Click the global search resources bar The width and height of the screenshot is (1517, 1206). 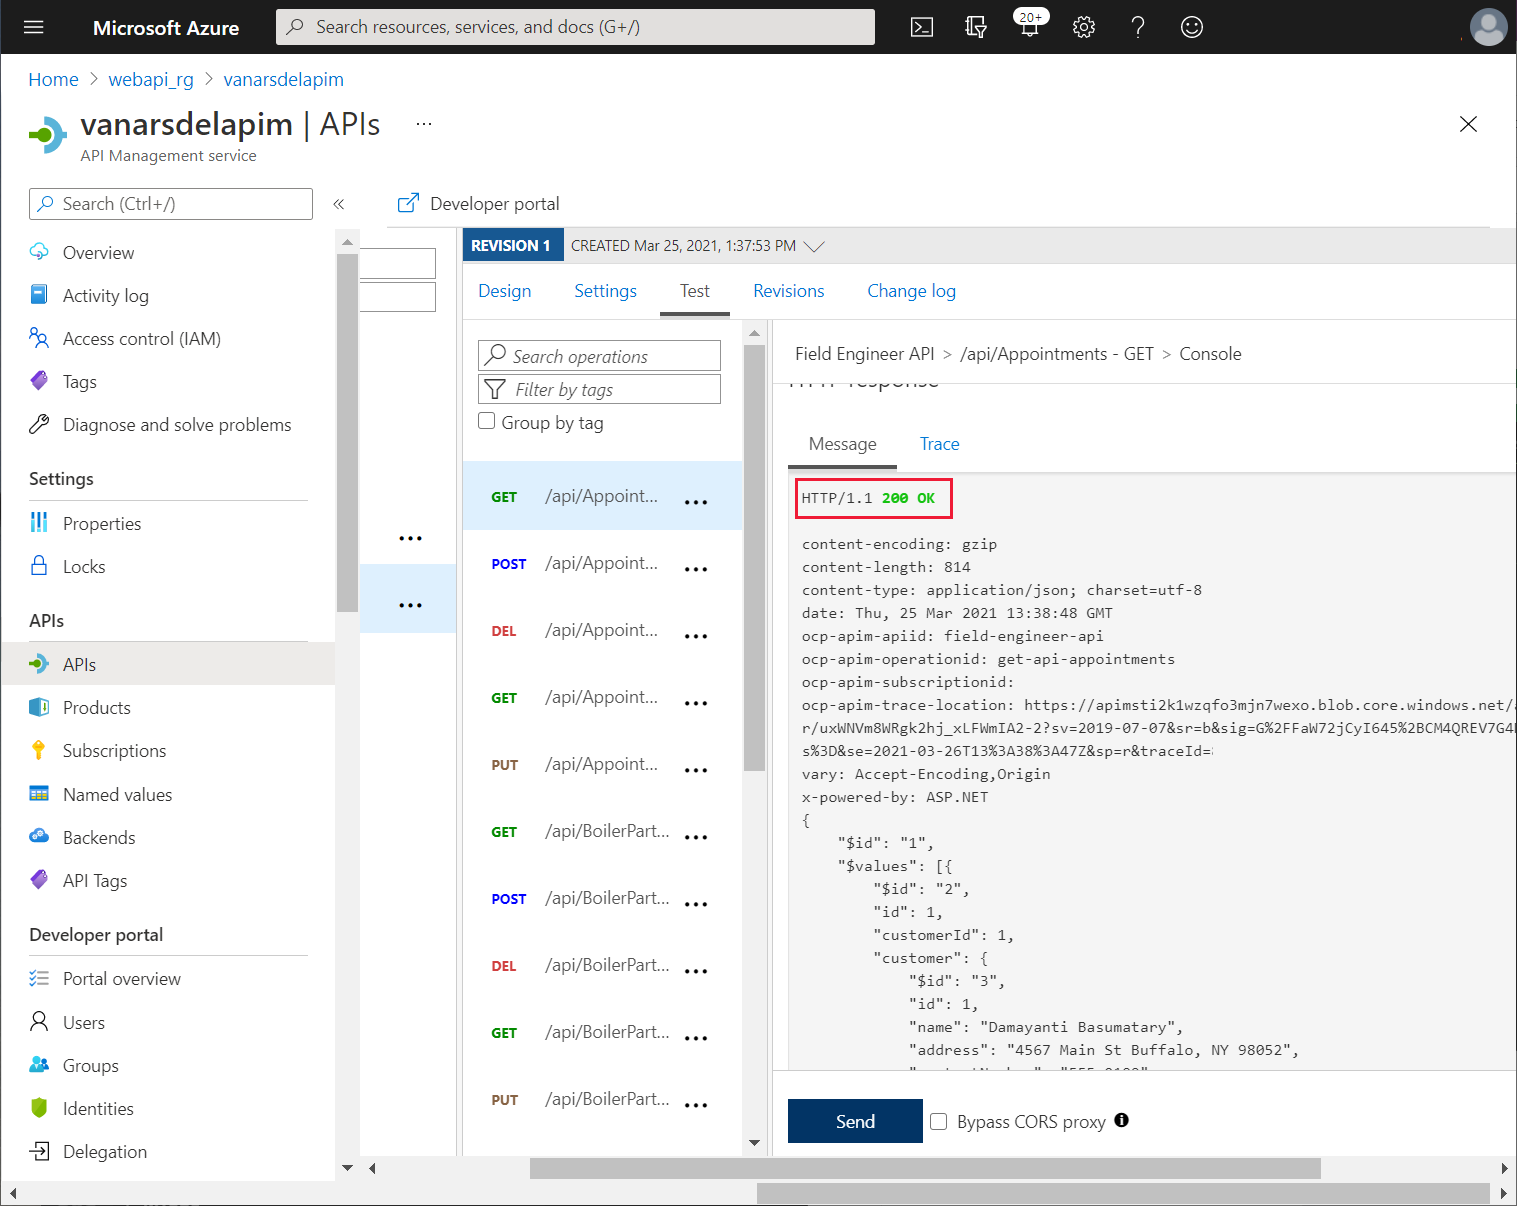click(575, 27)
